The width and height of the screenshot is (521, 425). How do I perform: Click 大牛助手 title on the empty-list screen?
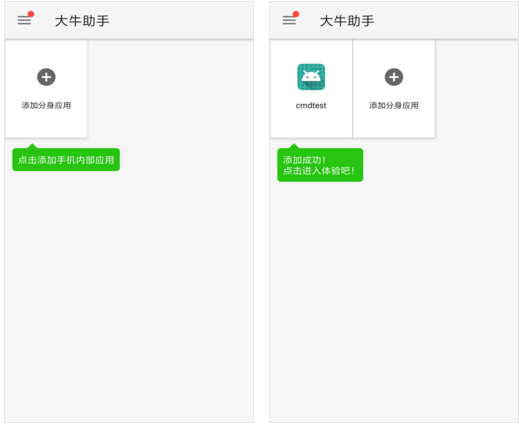coord(82,21)
